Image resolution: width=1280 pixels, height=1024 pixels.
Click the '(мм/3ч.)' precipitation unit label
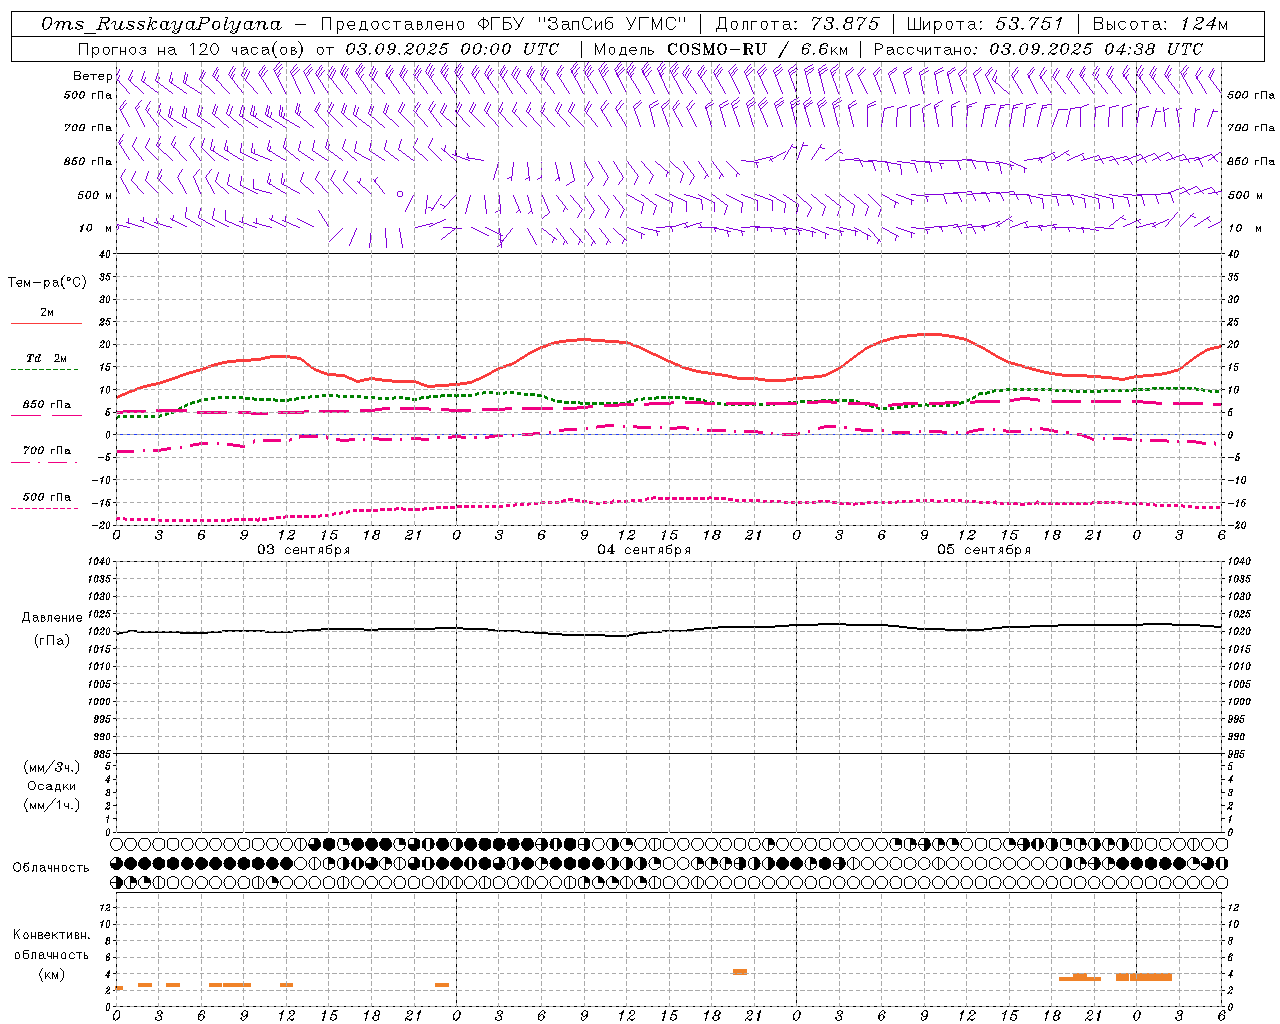[52, 767]
